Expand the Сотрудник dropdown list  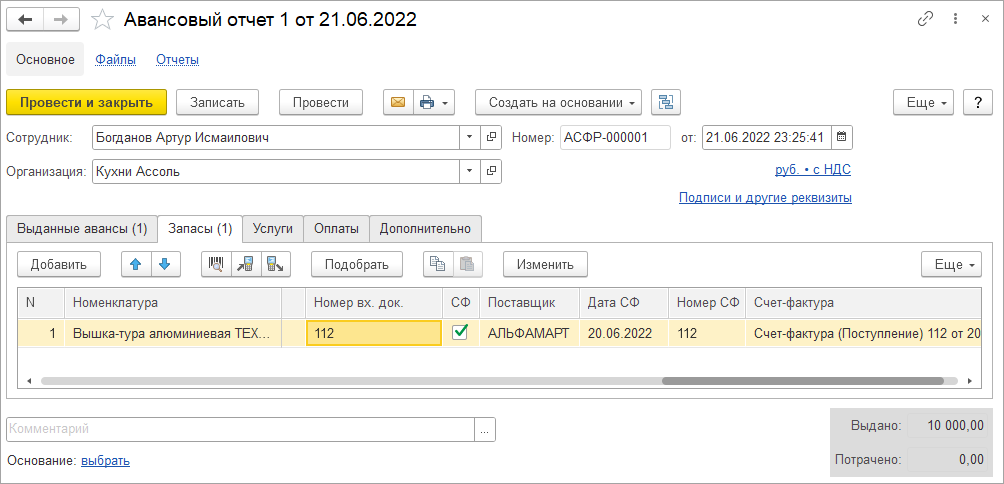[x=470, y=137]
